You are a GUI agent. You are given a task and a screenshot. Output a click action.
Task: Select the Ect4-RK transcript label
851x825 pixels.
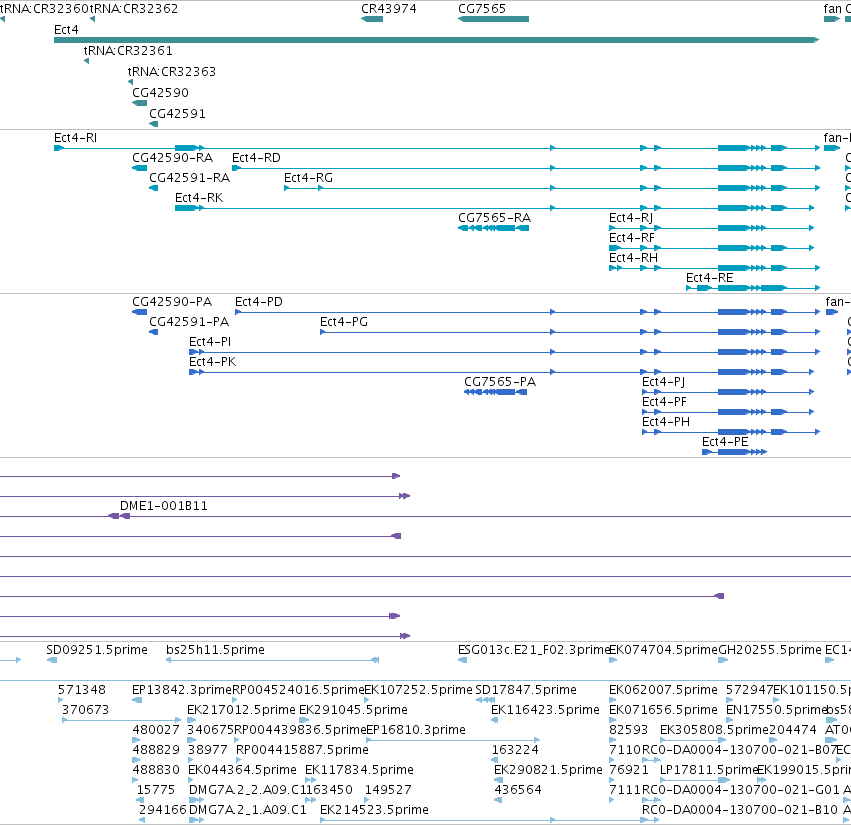click(199, 198)
